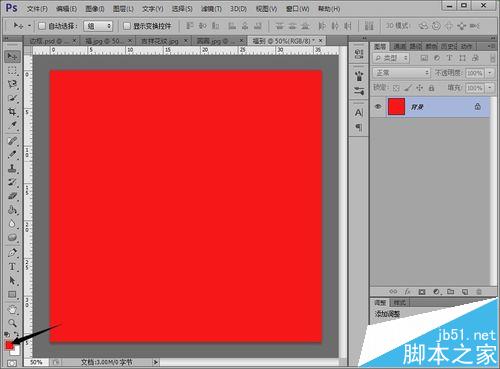
Task: Enable the 自动选择 checkbox
Action: tap(42, 26)
